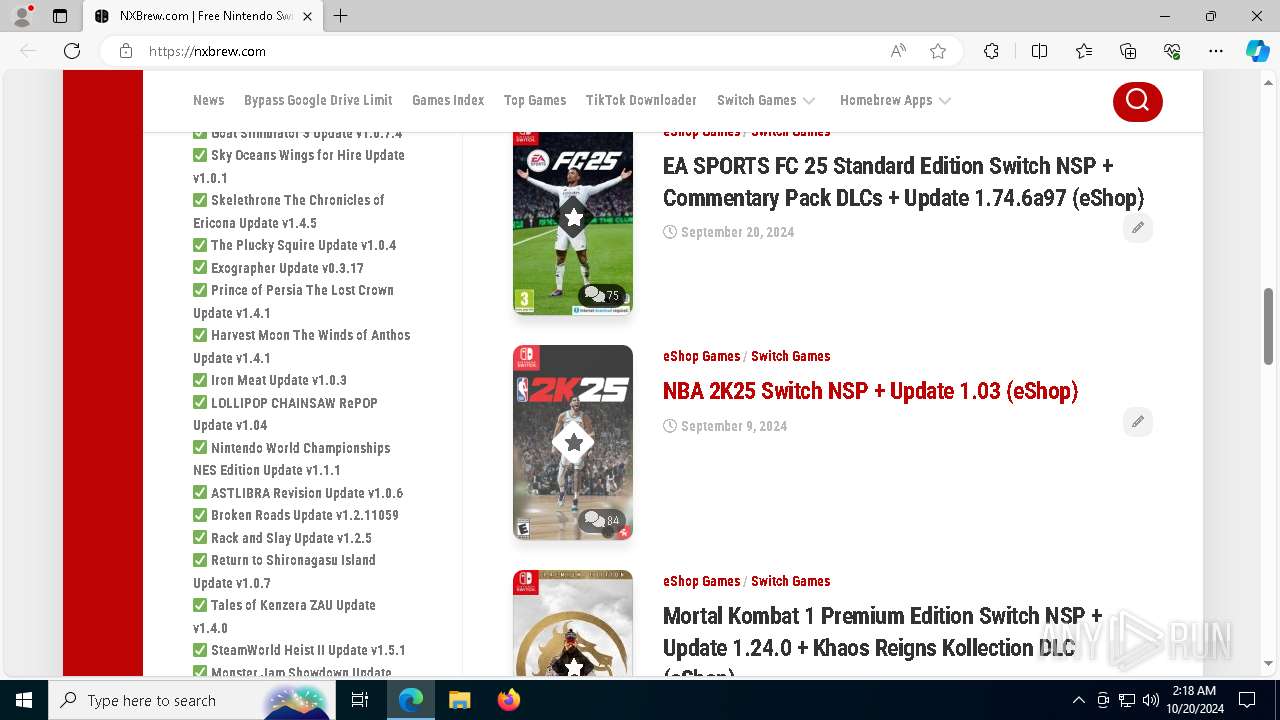The width and height of the screenshot is (1280, 720).
Task: Toggle Split screen icon
Action: (x=1039, y=51)
